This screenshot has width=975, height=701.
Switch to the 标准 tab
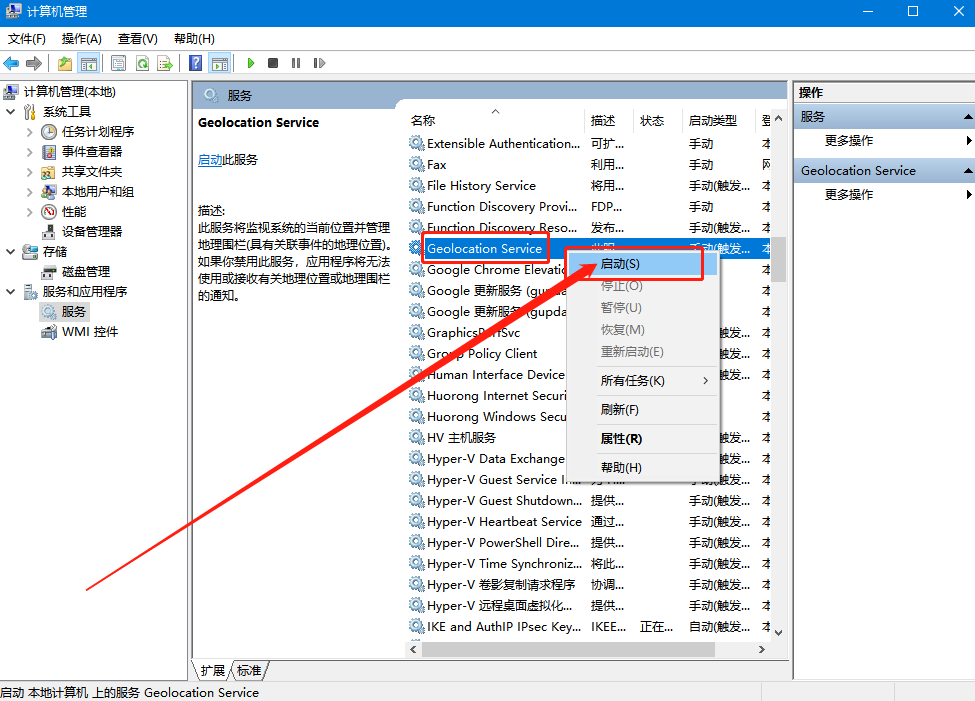click(249, 670)
